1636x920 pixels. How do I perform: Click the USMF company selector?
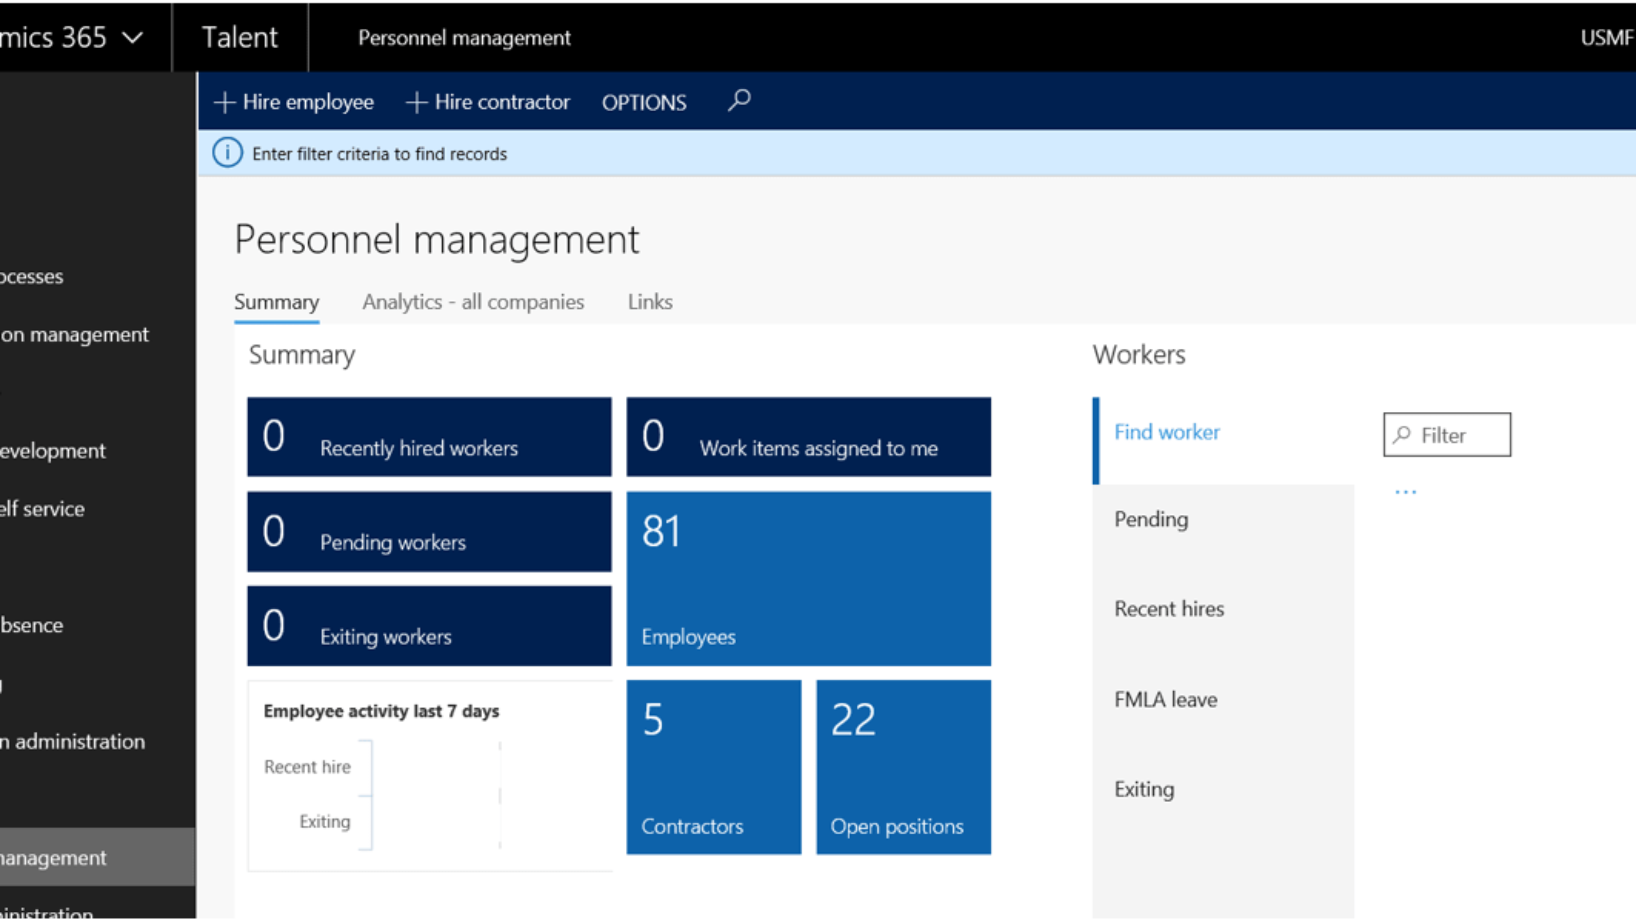pos(1607,38)
